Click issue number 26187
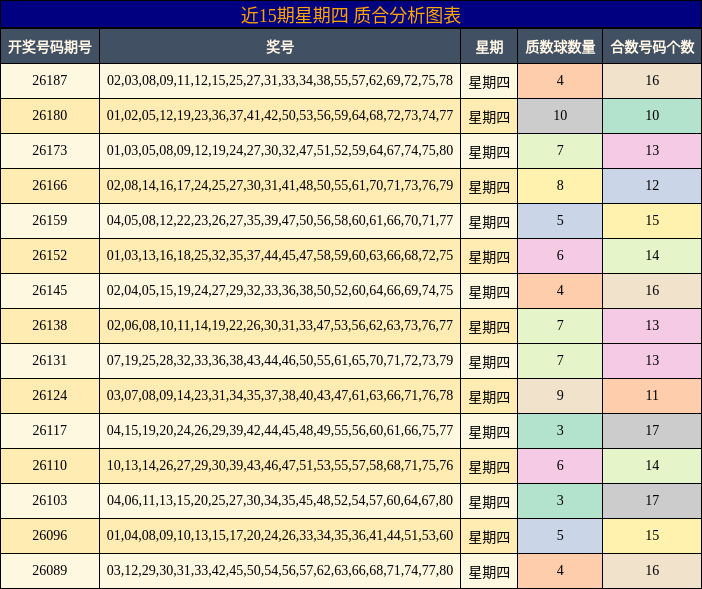 coord(50,81)
